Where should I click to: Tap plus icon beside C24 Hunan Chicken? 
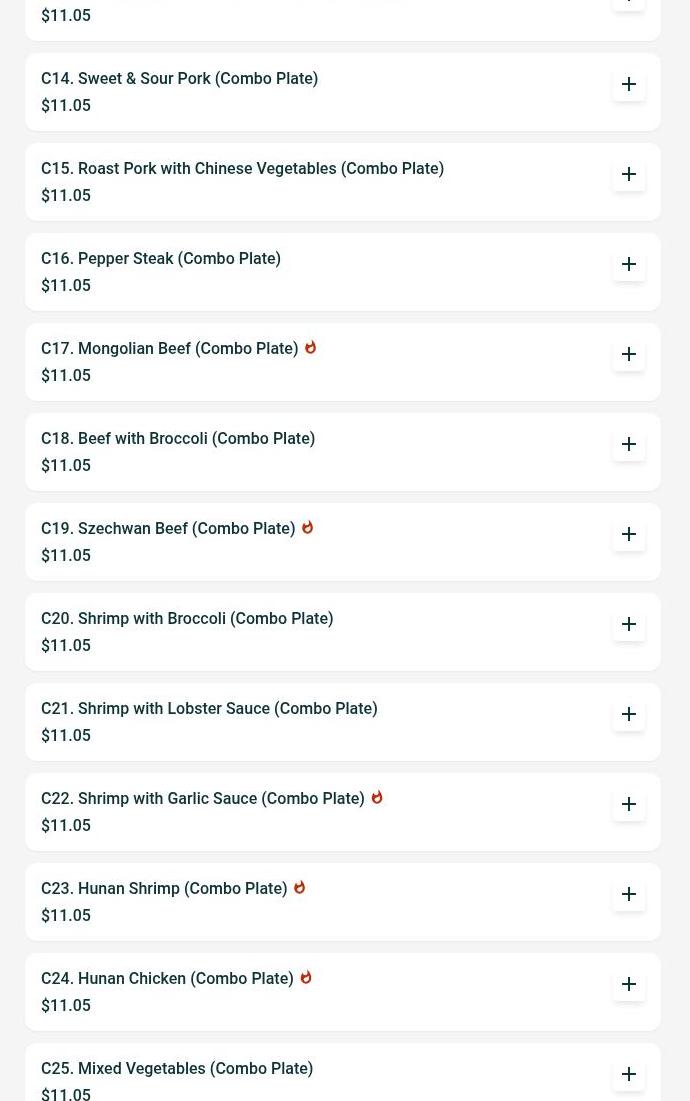629,984
